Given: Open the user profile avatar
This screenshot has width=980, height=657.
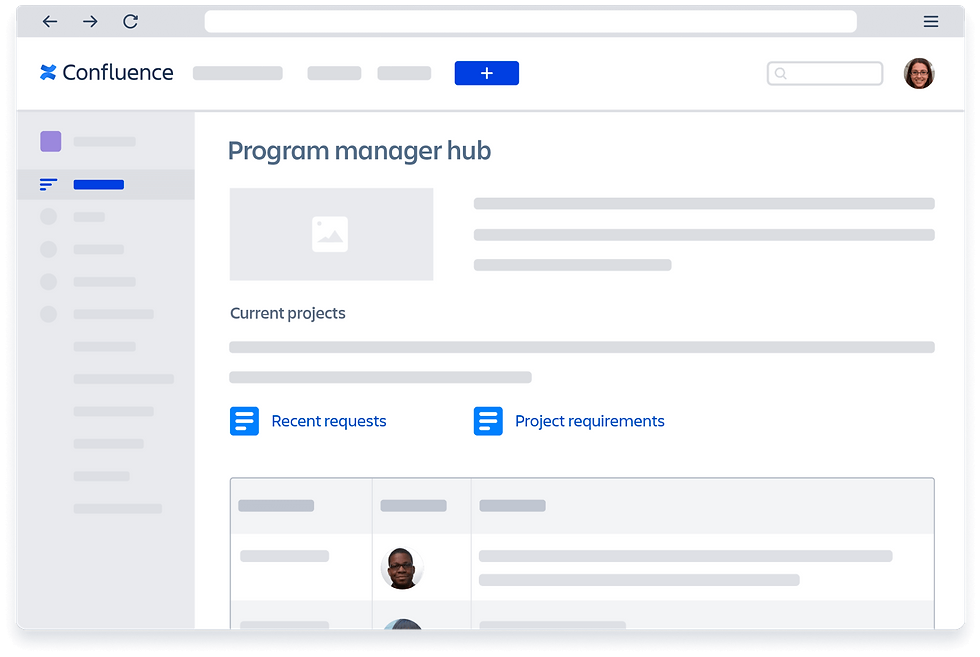Looking at the screenshot, I should point(919,74).
